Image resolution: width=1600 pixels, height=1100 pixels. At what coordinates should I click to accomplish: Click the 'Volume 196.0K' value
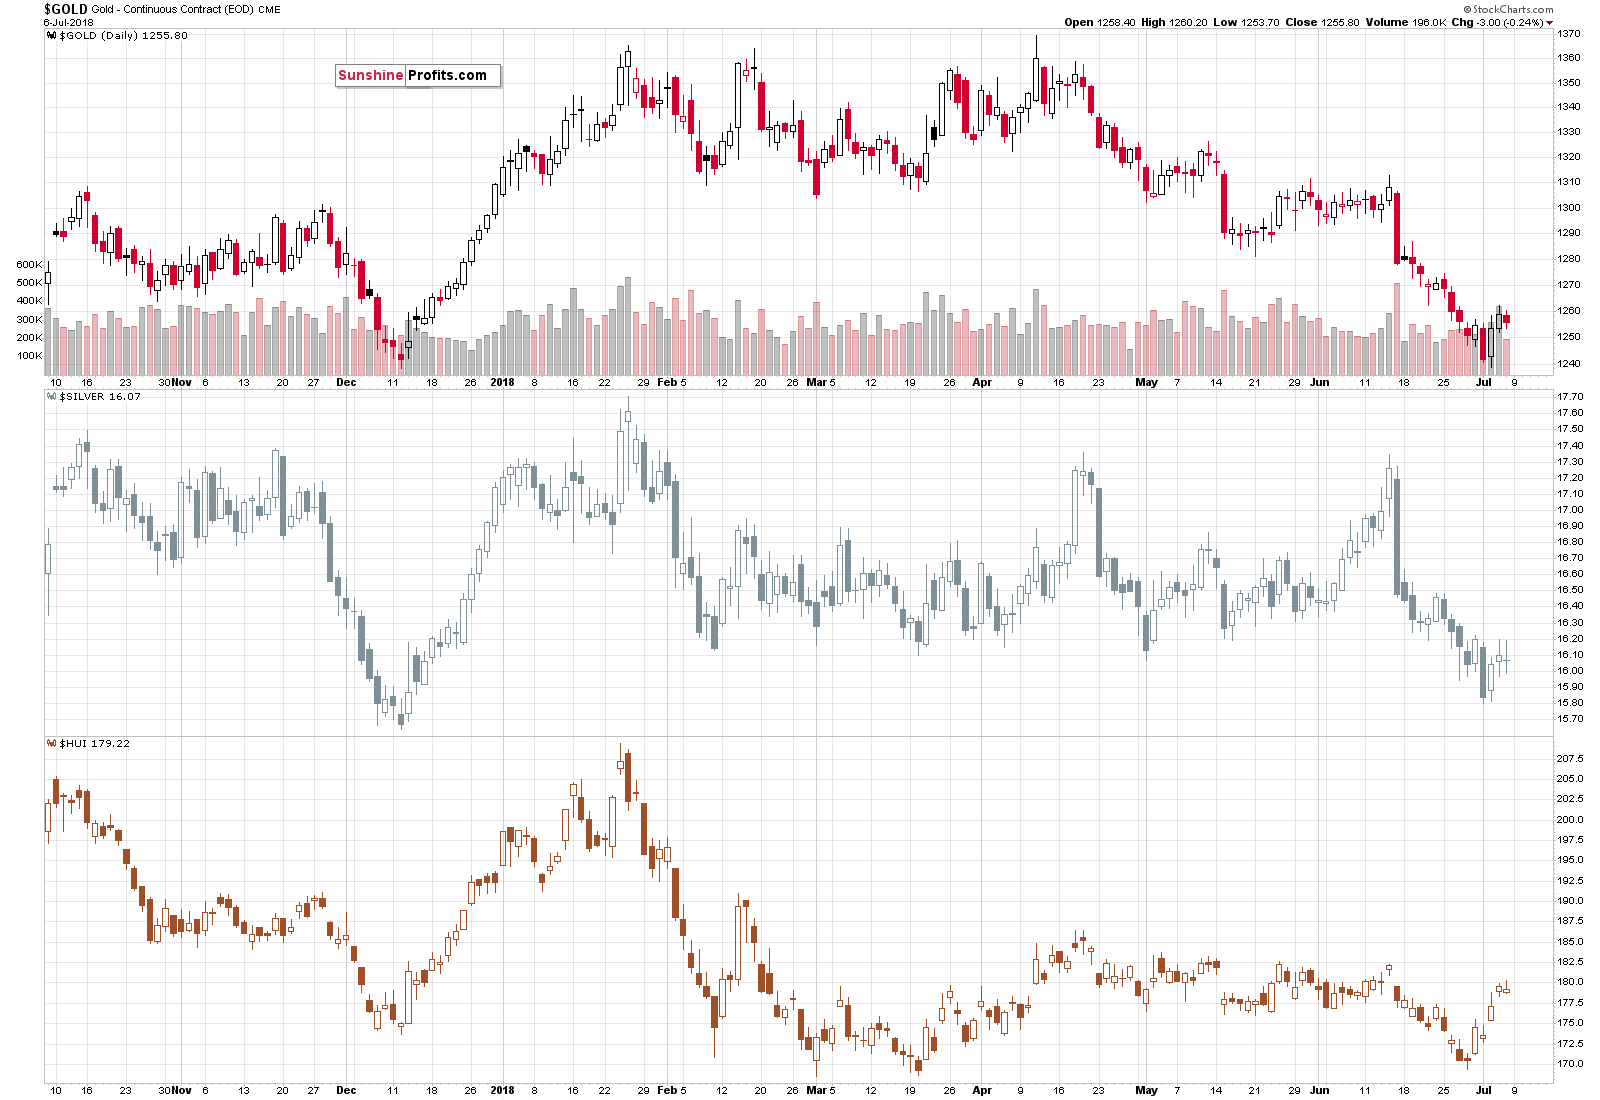[x=1405, y=22]
